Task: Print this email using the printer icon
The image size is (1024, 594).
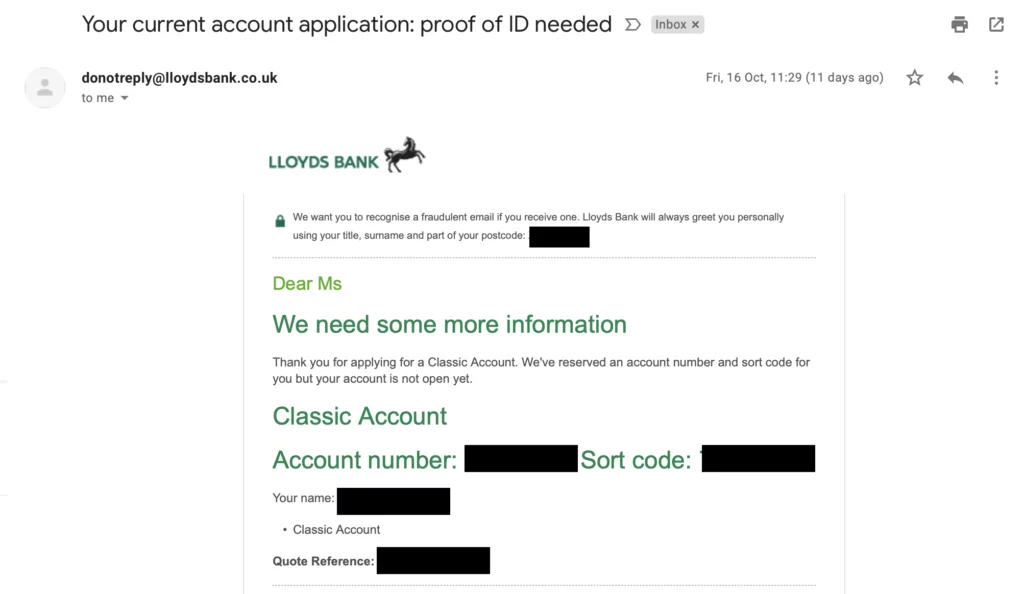Action: (x=959, y=25)
